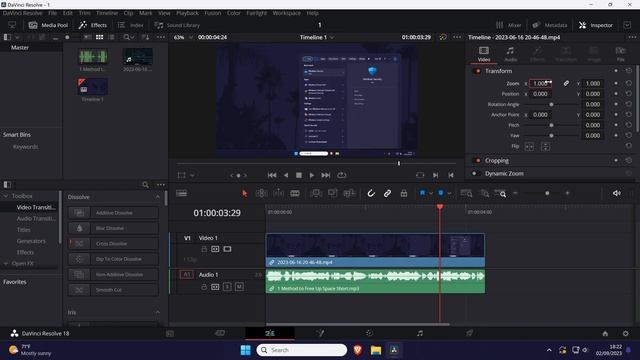Click the timeline zoom out minus

point(515,193)
